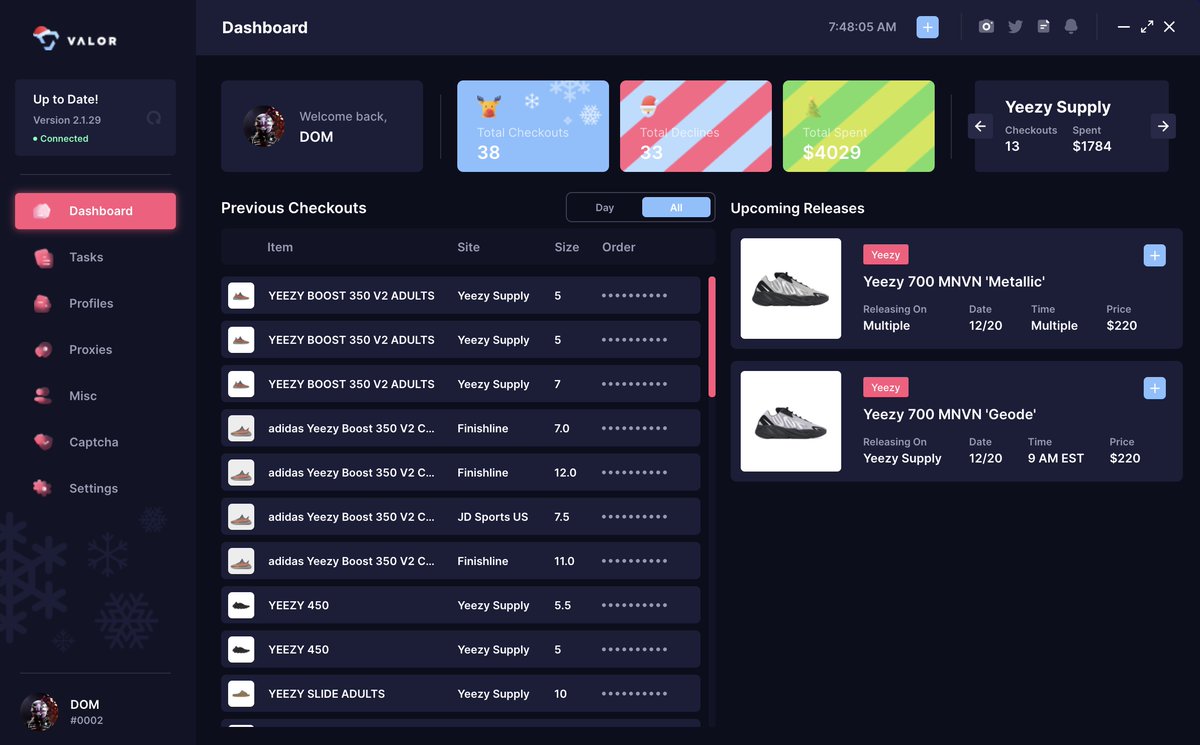Open the Captcha page
The width and height of the screenshot is (1200, 745).
(95, 442)
